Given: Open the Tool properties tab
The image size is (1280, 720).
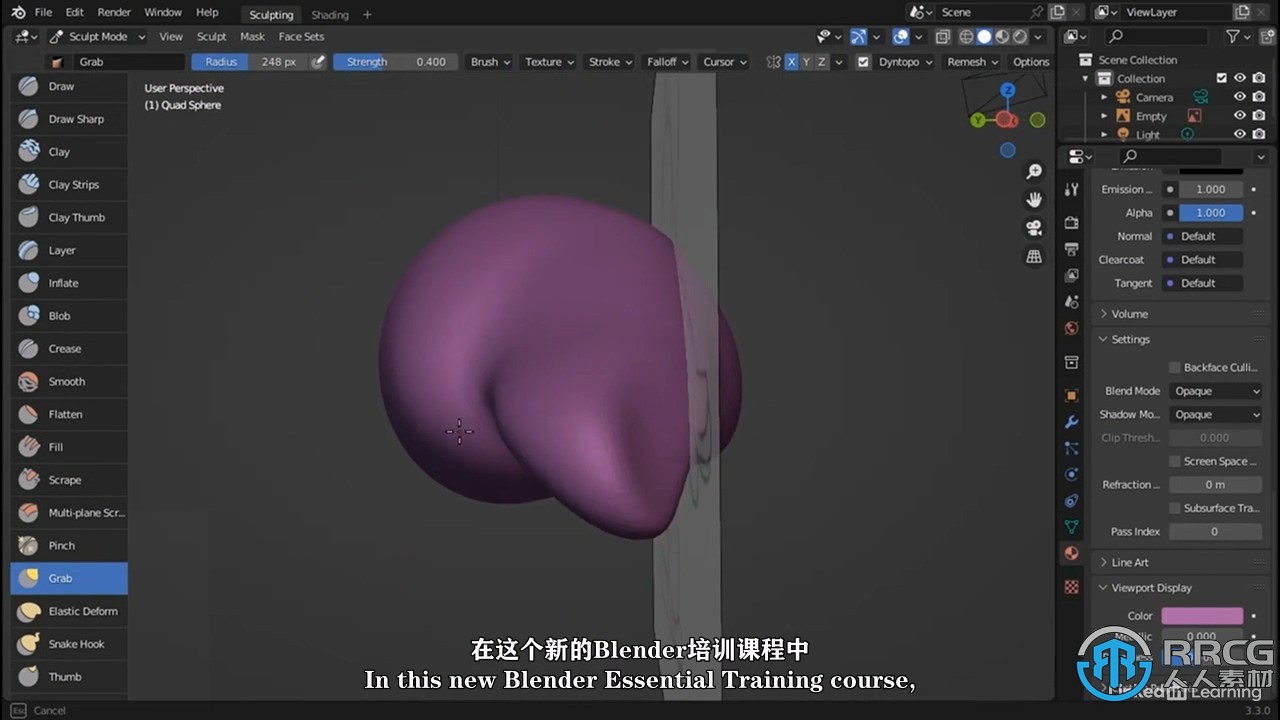Looking at the screenshot, I should coord(1072,190).
